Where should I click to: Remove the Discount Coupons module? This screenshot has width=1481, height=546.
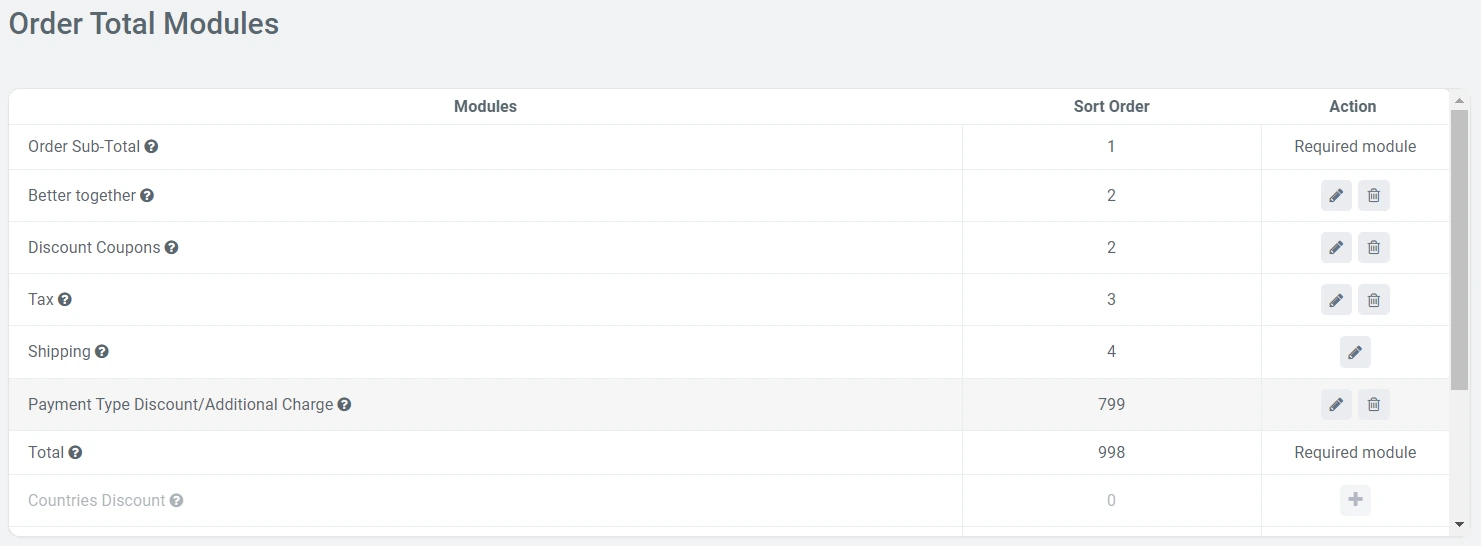click(x=1374, y=248)
